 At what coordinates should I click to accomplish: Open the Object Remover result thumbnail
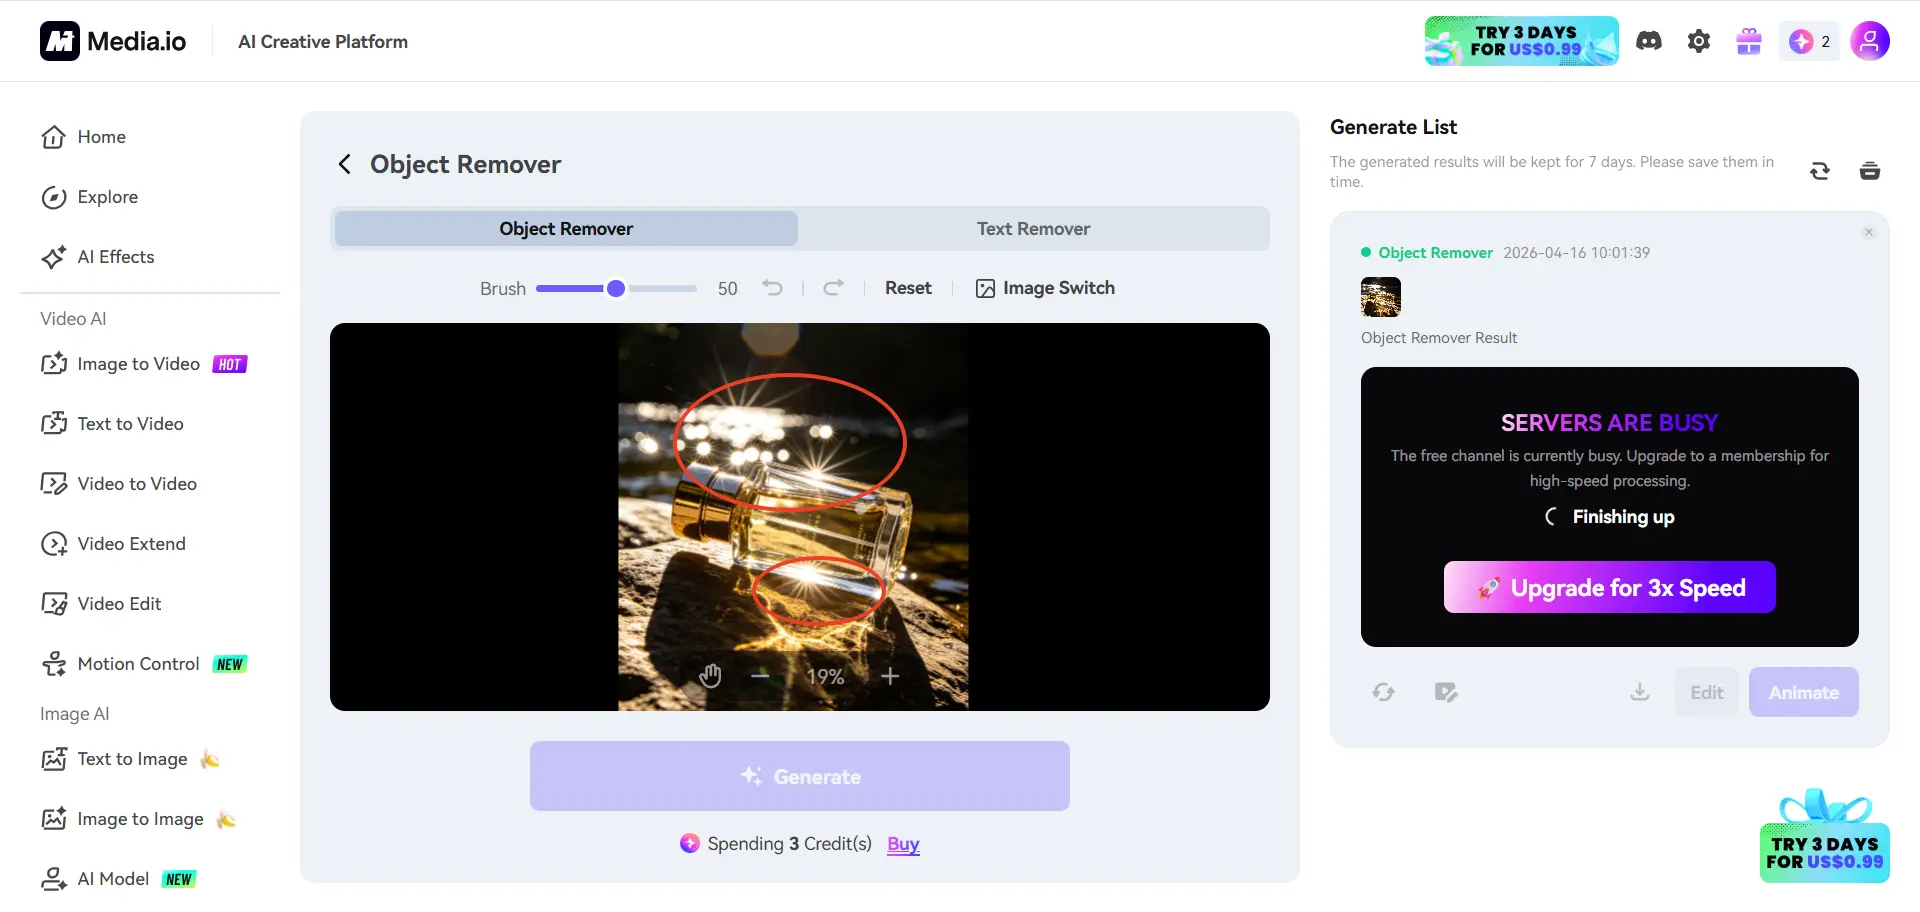pyautogui.click(x=1381, y=297)
